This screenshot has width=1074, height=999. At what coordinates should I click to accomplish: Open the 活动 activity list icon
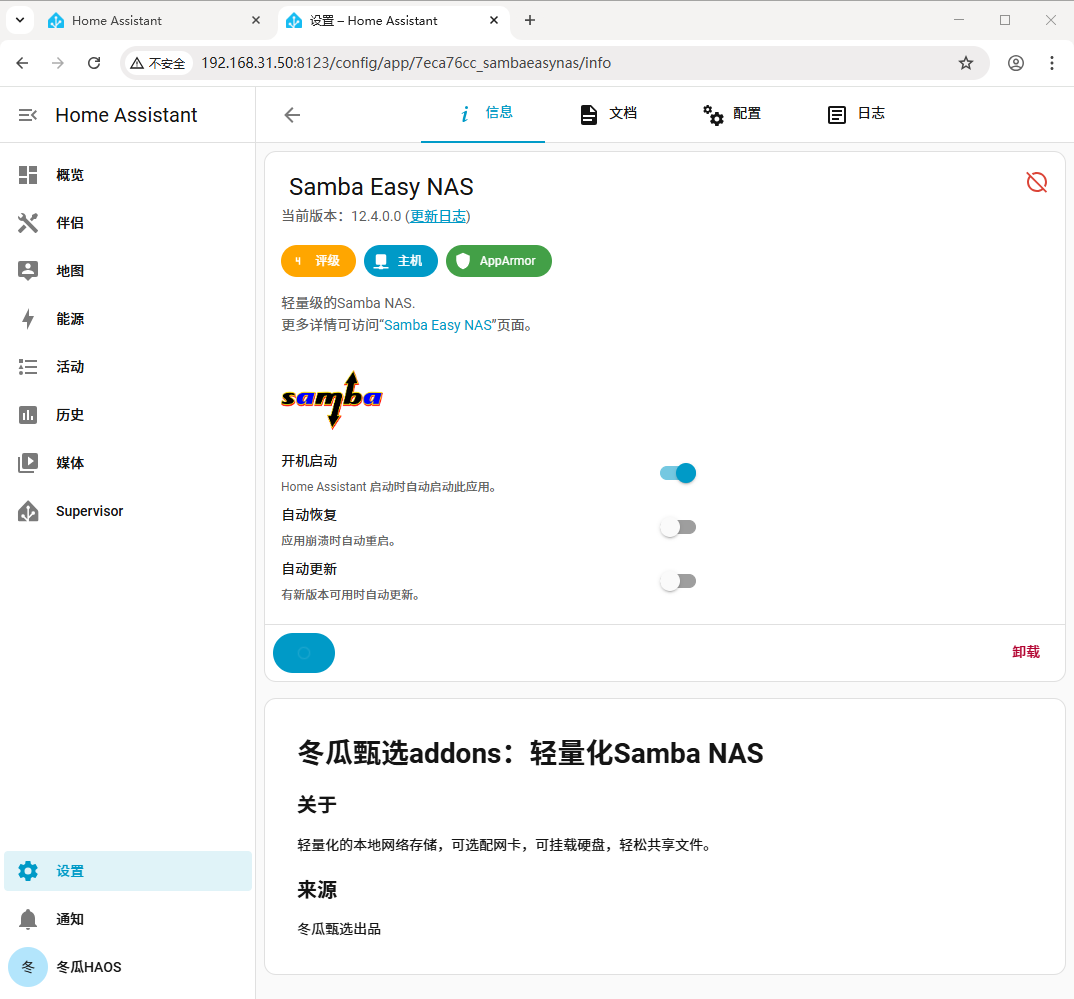(x=27, y=366)
